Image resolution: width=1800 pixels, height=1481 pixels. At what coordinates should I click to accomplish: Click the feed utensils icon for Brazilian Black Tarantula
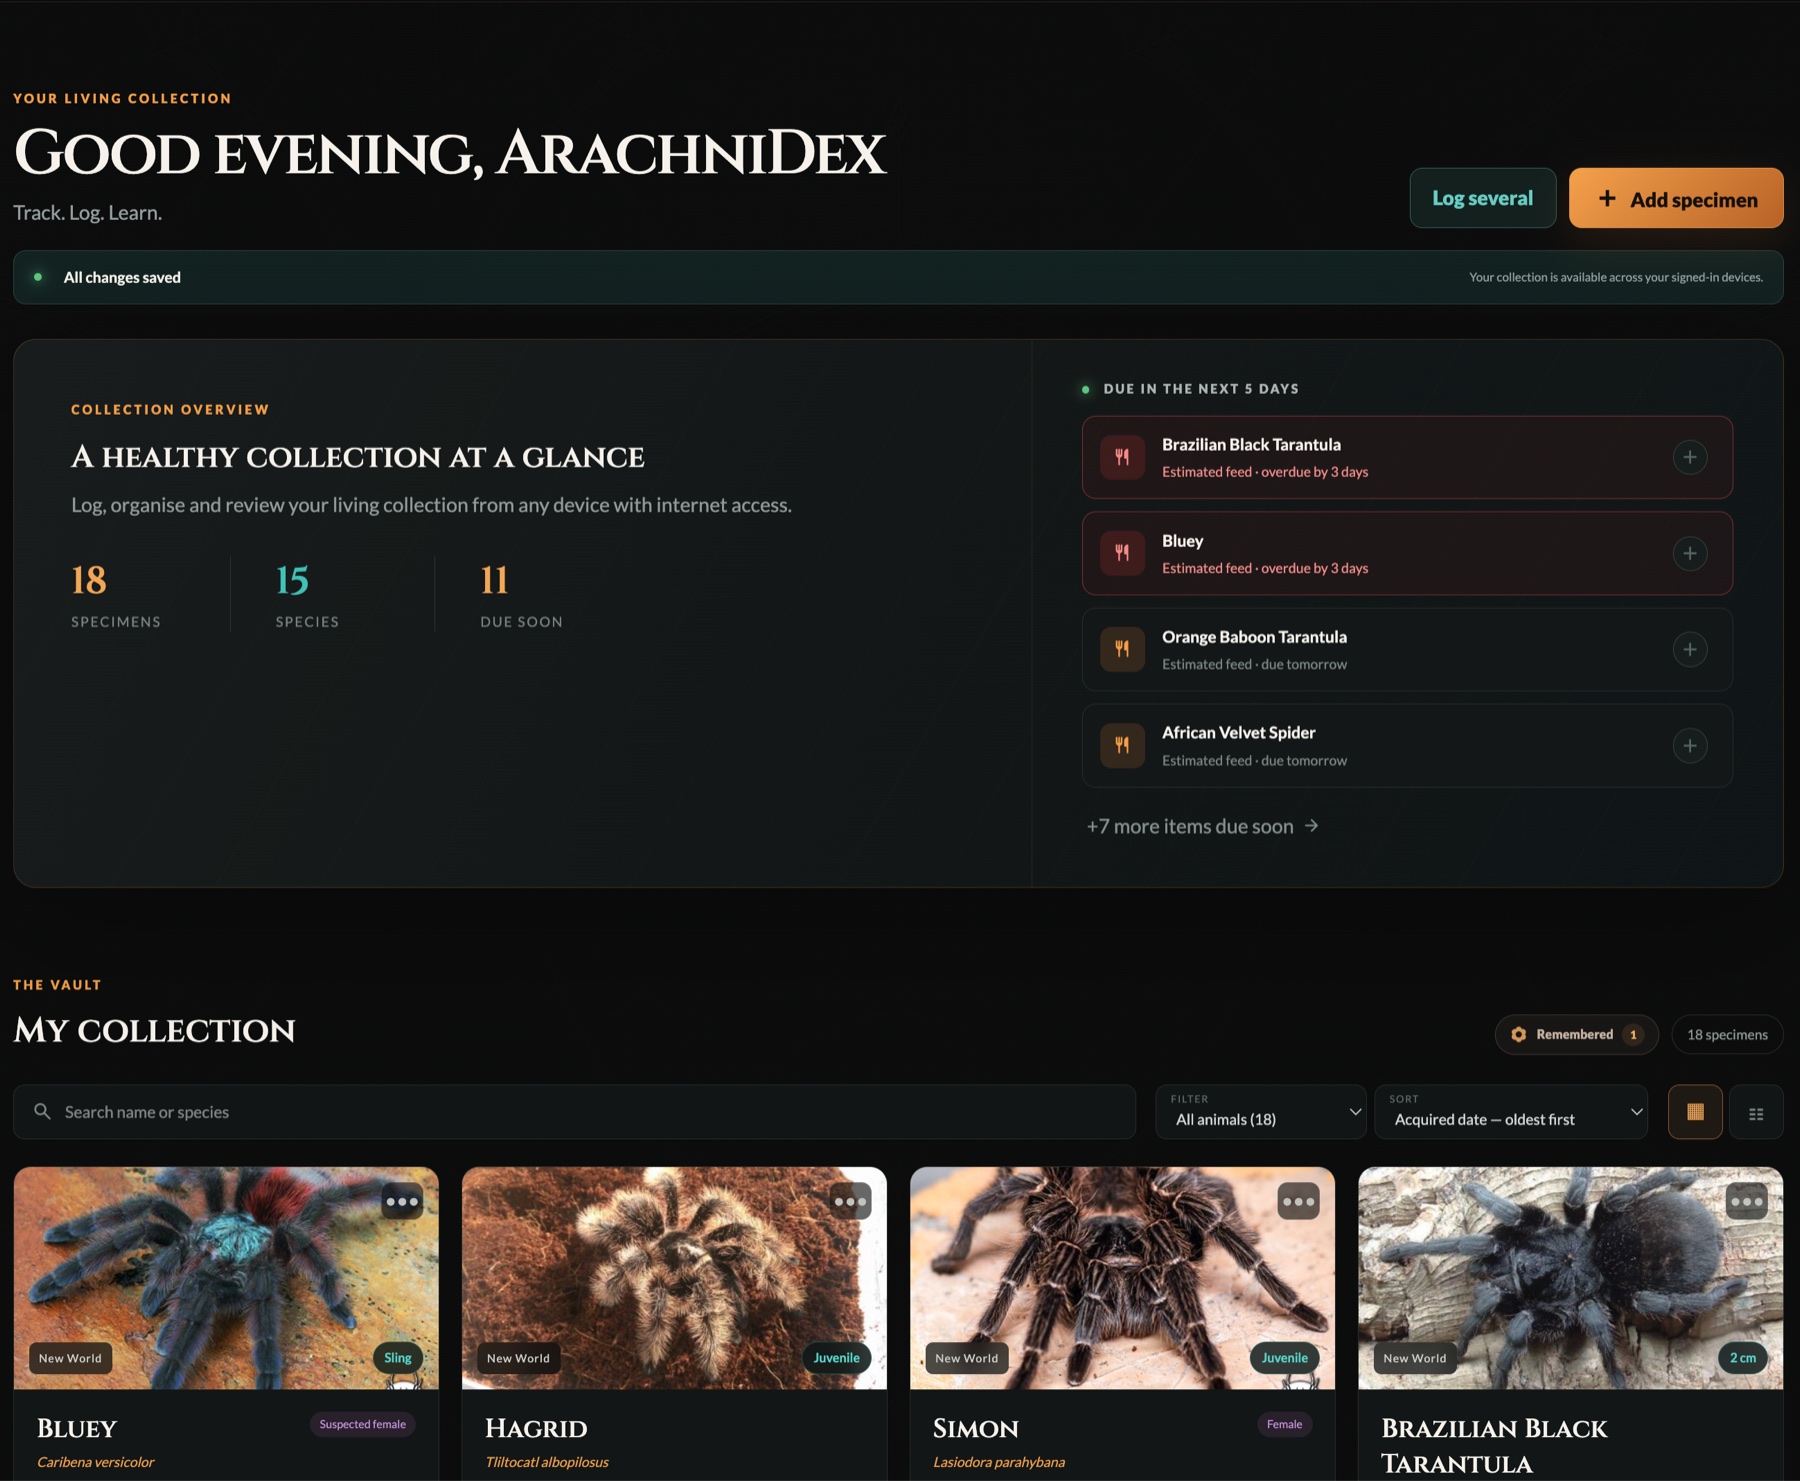coord(1122,457)
